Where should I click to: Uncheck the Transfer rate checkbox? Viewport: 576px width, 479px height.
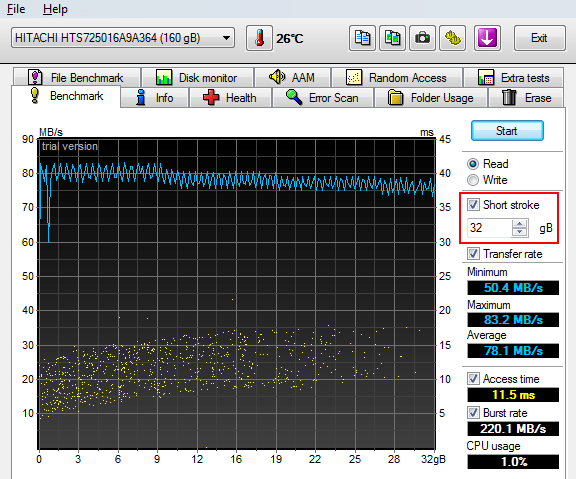point(473,253)
